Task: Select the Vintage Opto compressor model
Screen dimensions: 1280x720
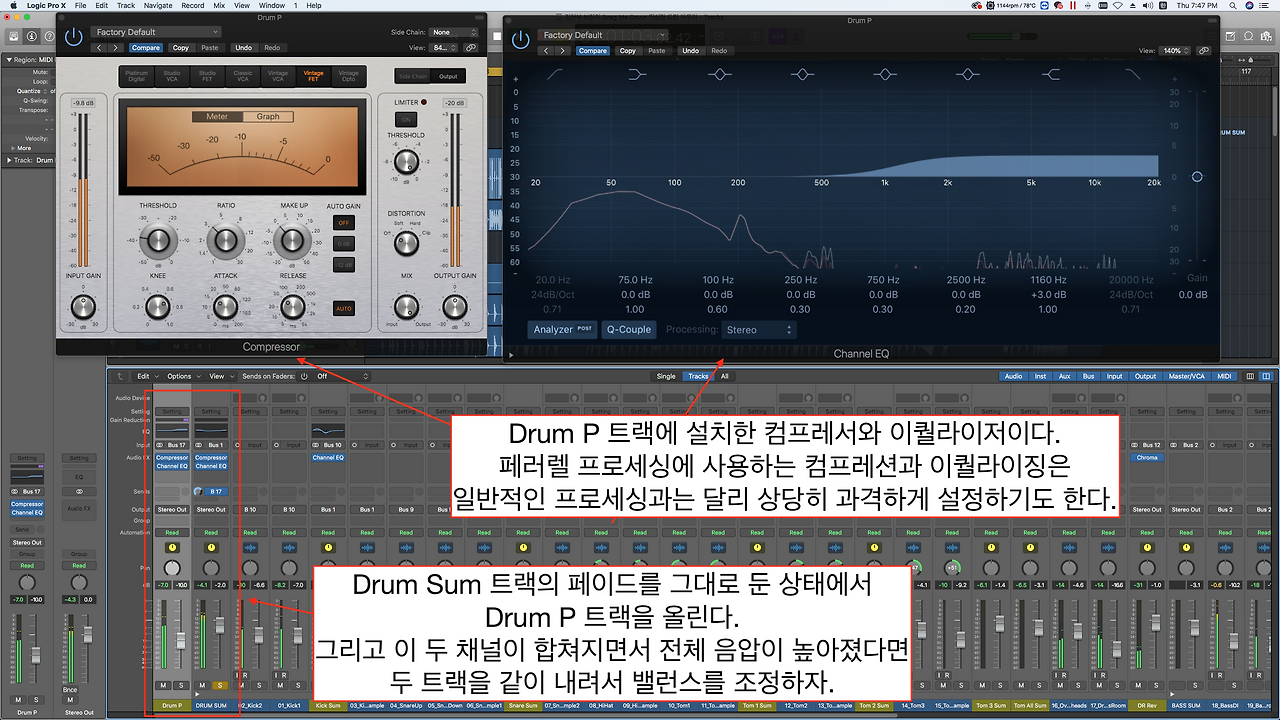Action: [348, 76]
